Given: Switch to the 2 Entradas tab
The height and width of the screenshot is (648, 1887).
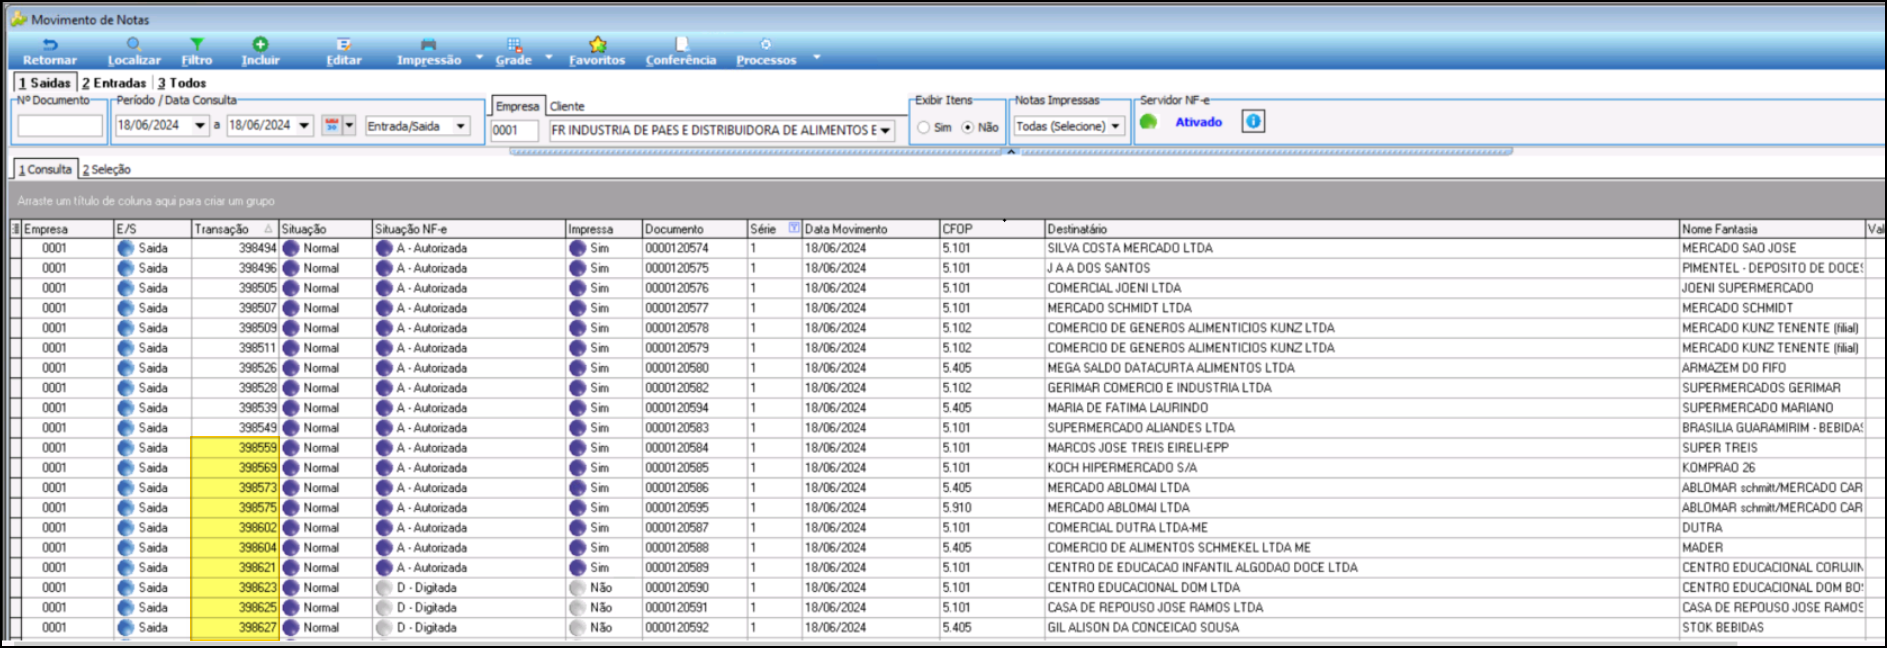Looking at the screenshot, I should 114,83.
